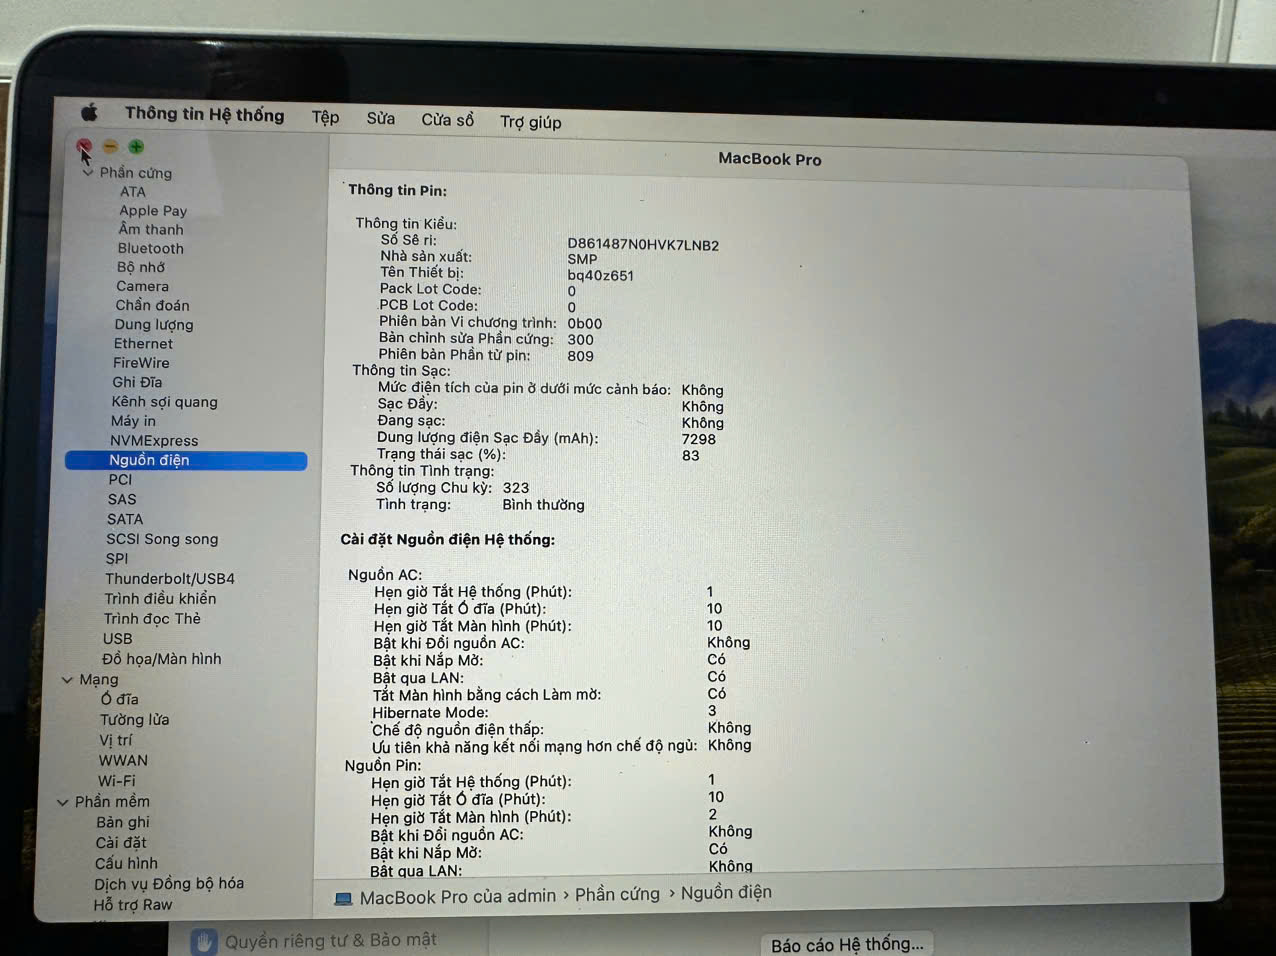Screen dimensions: 1276x956
Task: Select Thunderbolt/USB4 in hardware list
Action: [x=170, y=578]
